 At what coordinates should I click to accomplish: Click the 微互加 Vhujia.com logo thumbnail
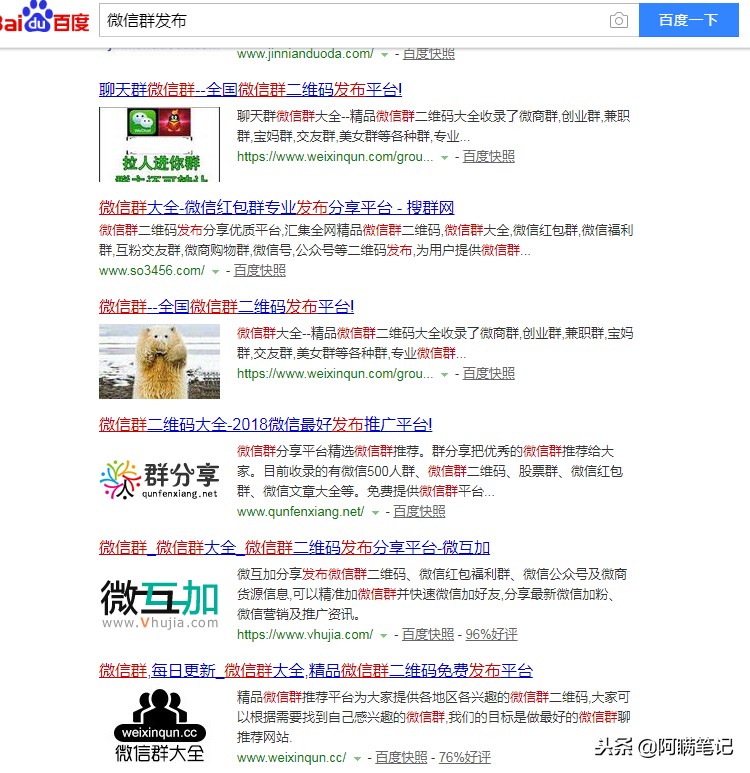[159, 604]
